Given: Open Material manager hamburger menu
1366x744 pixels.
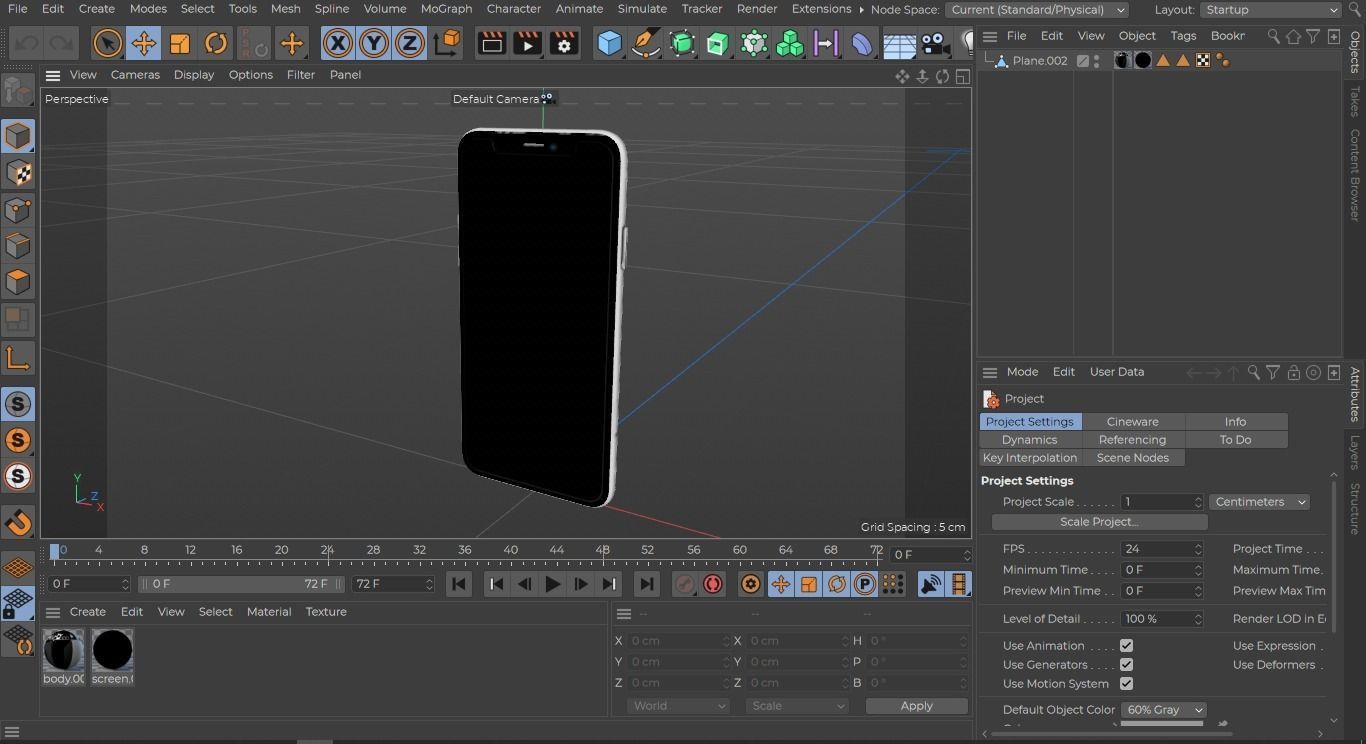Looking at the screenshot, I should tap(53, 612).
